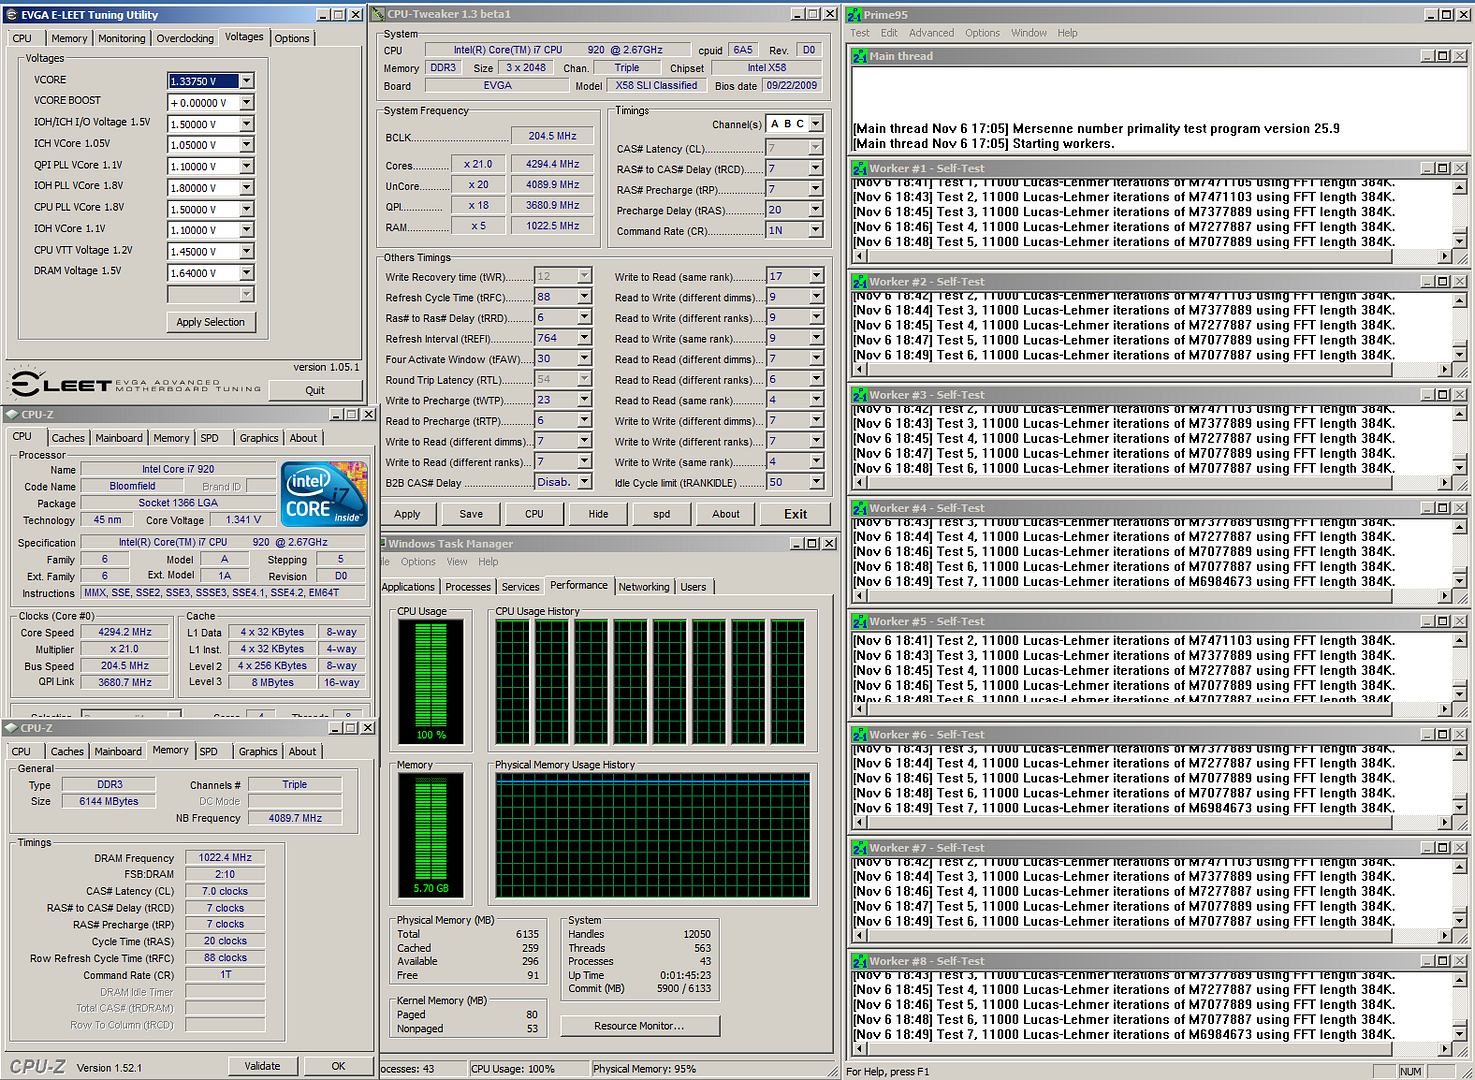Open the CPU VTT Voltage dropdown
The height and width of the screenshot is (1080, 1475).
247,251
